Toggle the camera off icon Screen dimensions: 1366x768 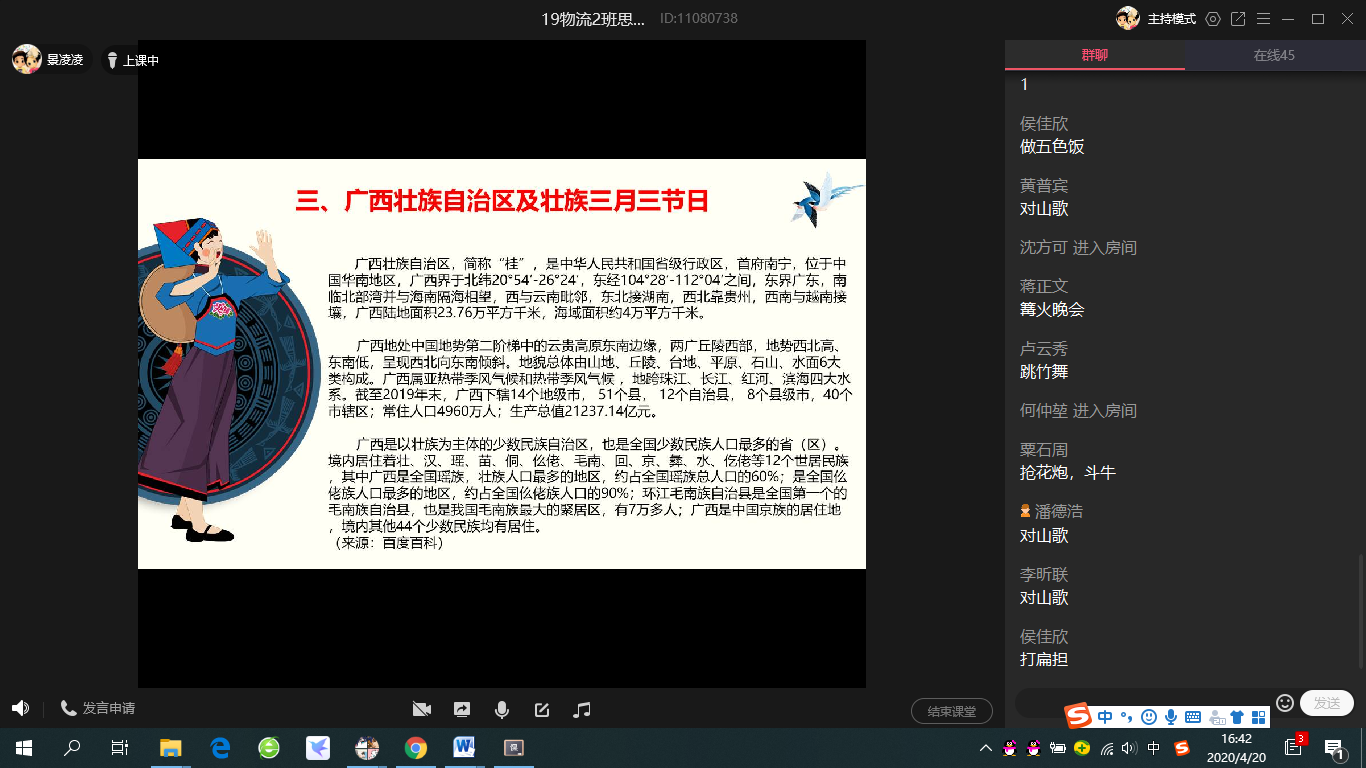coord(421,709)
